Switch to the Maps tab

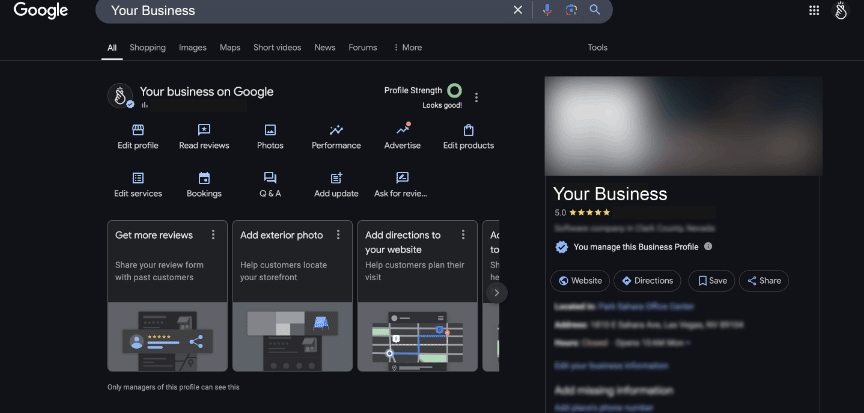(x=230, y=47)
